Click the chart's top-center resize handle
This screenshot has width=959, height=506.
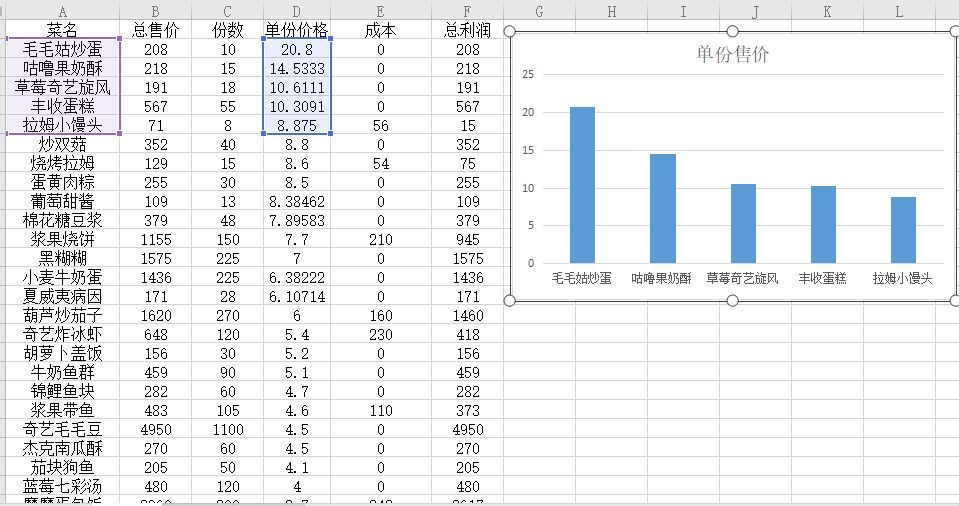coord(732,31)
